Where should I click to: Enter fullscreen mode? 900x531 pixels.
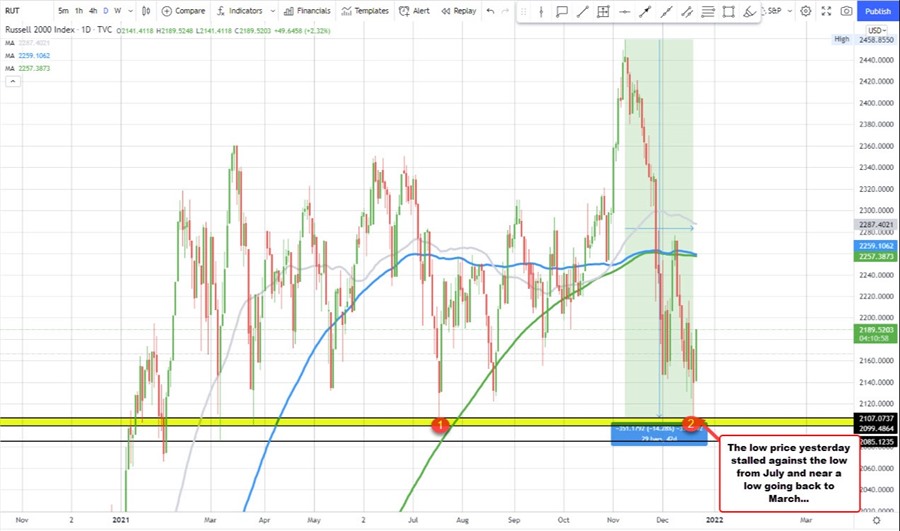pyautogui.click(x=826, y=11)
